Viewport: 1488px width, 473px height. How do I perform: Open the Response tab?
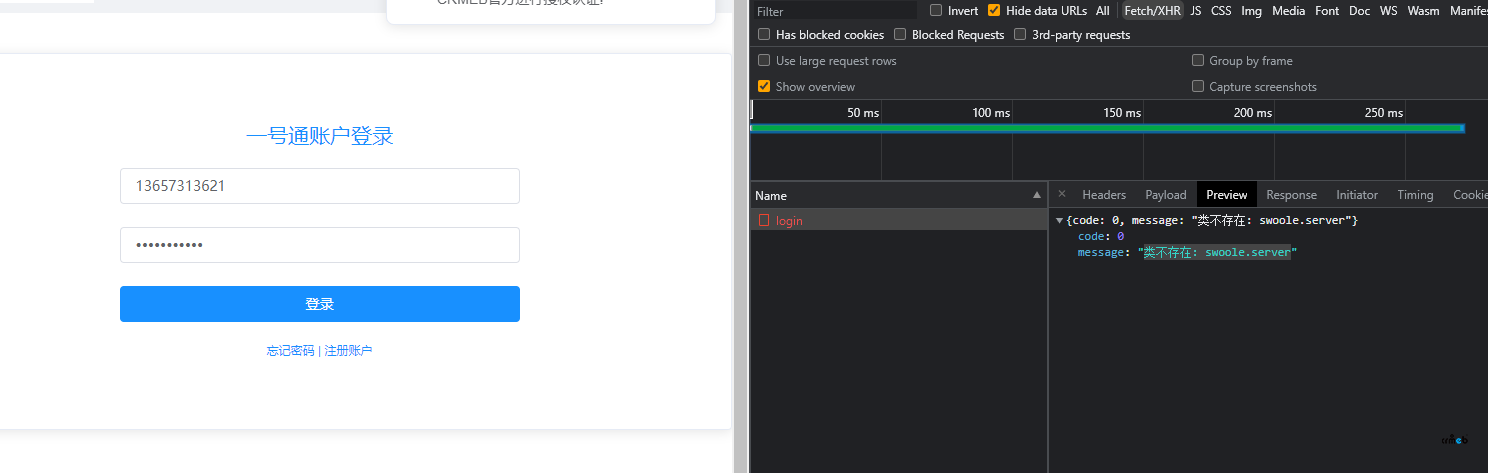click(1291, 194)
